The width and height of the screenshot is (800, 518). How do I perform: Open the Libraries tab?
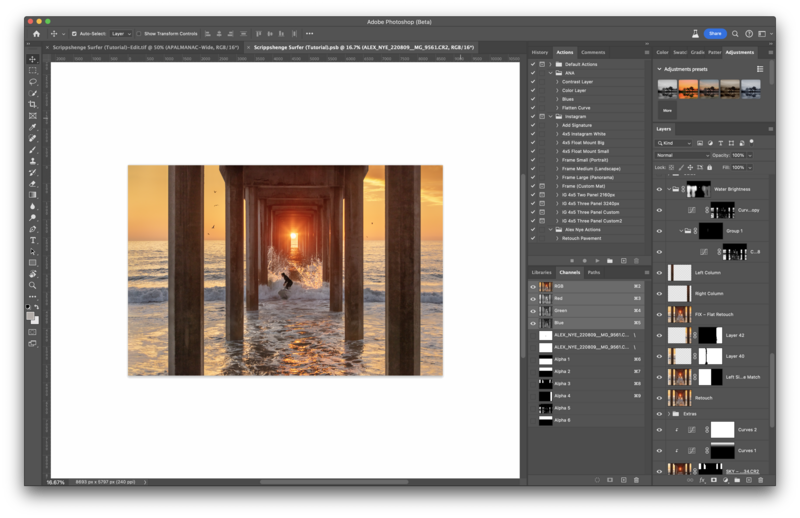[541, 273]
